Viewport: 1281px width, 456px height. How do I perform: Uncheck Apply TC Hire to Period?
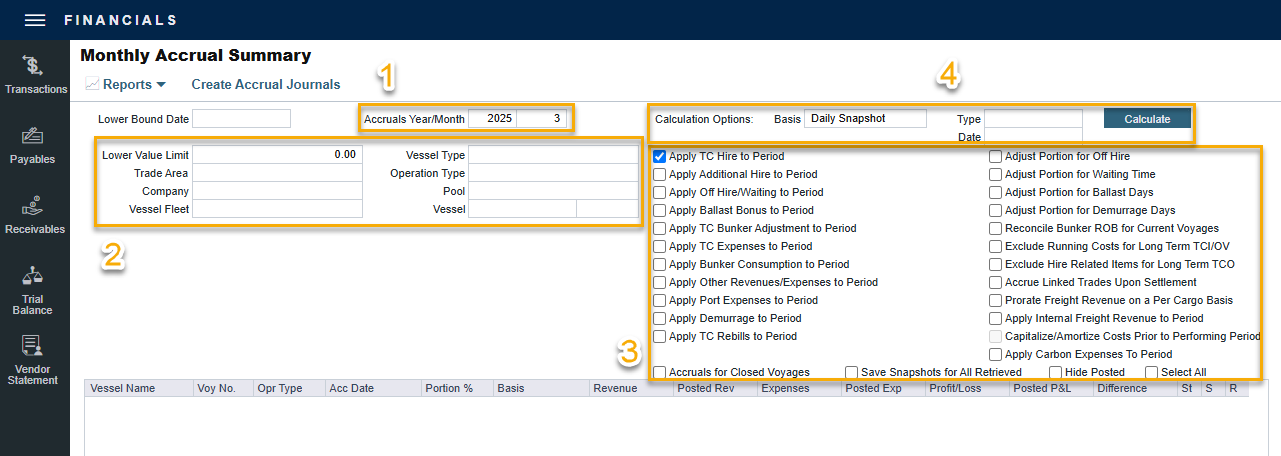[x=660, y=157]
